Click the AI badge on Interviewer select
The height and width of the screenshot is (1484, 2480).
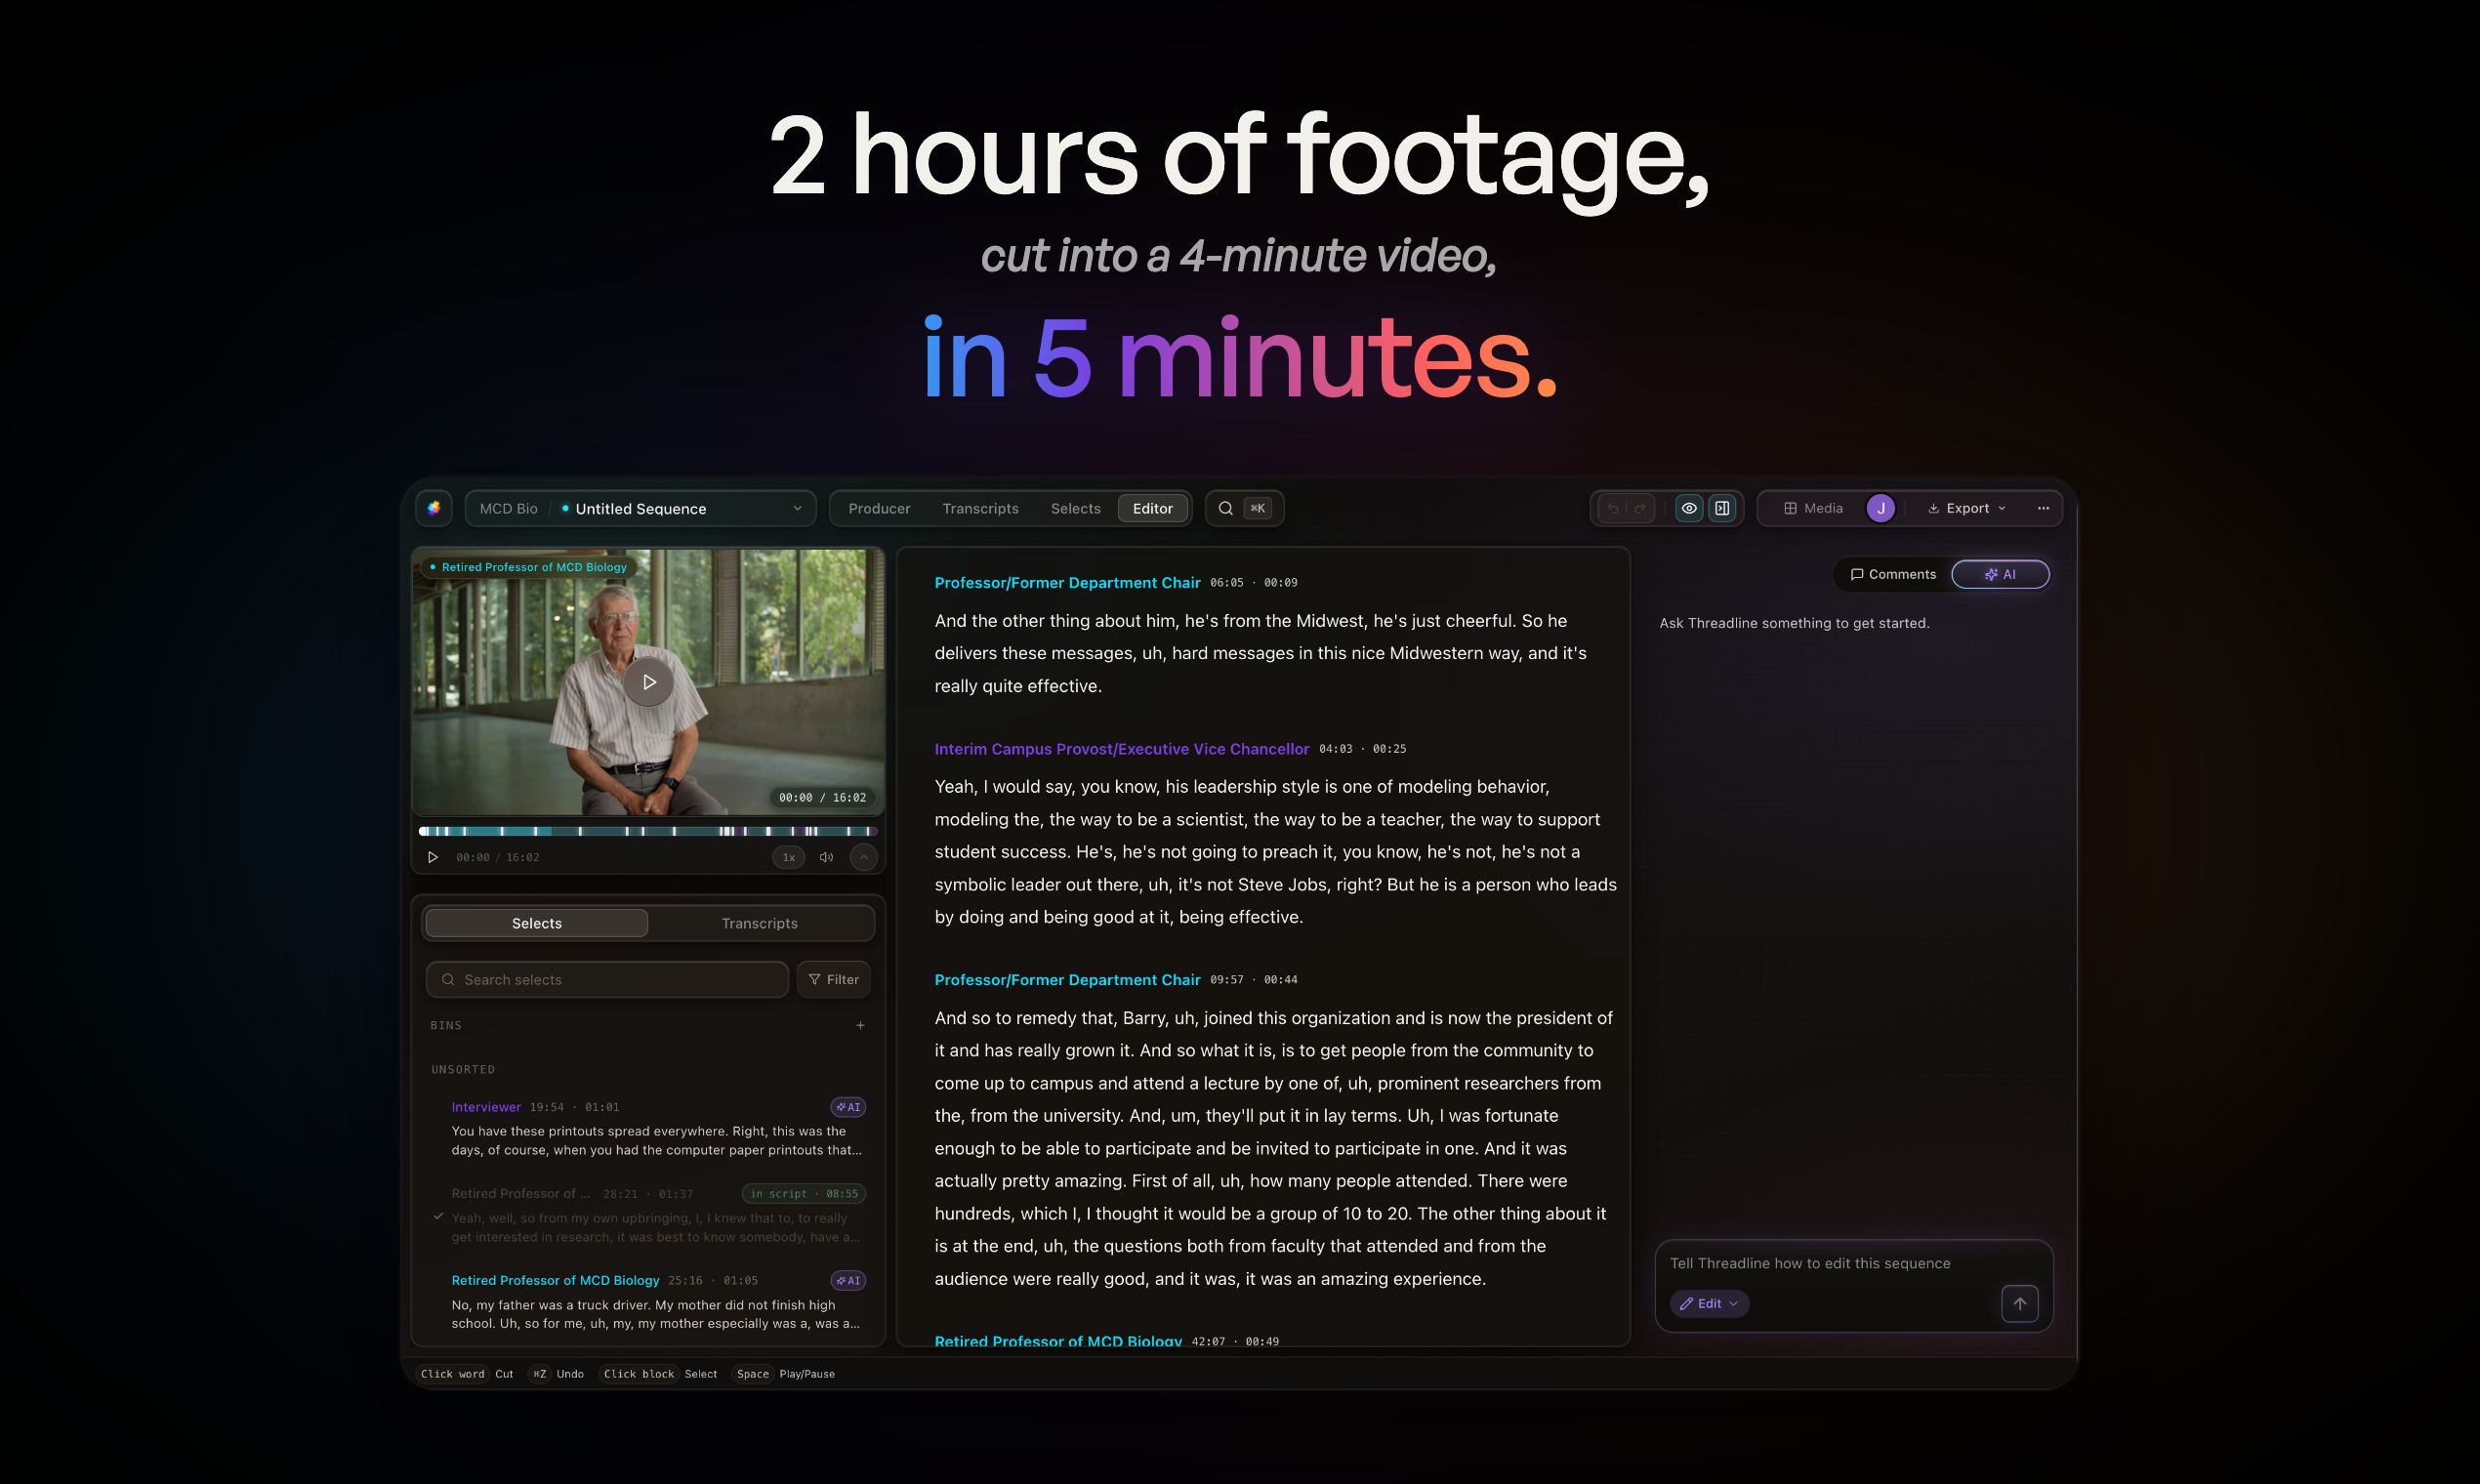click(848, 1107)
